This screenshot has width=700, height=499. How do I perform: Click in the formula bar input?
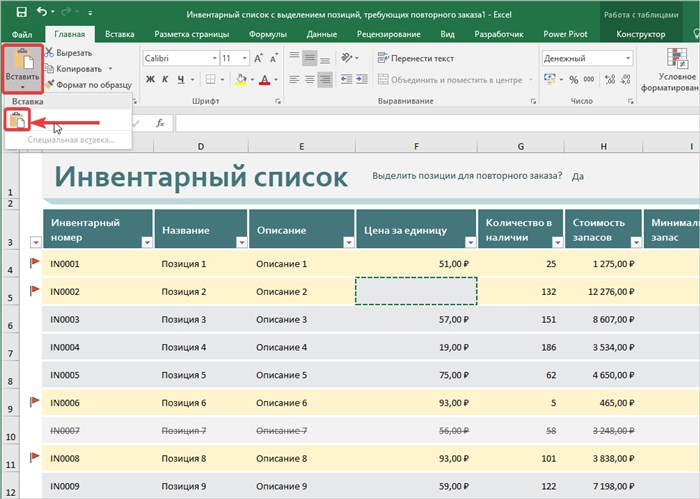coord(438,123)
